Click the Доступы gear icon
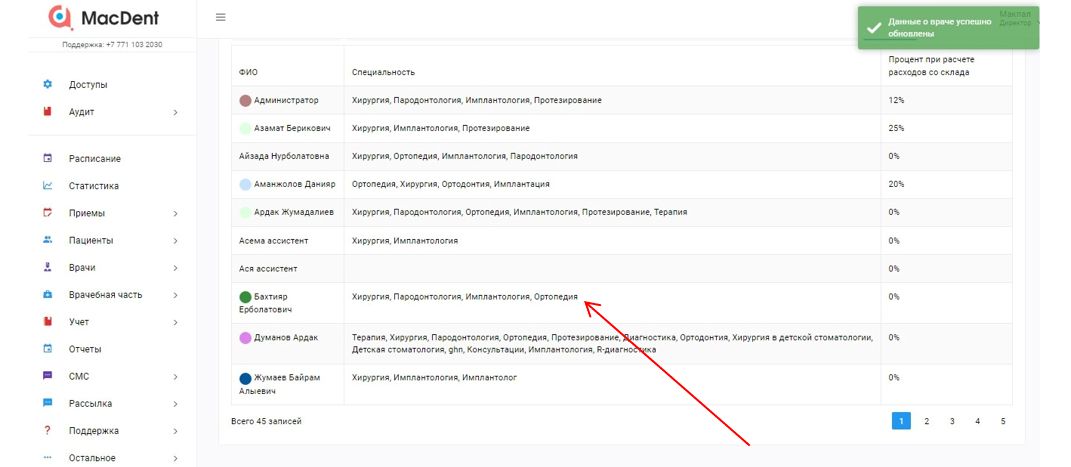Screen dimensions: 1071x467 point(47,85)
